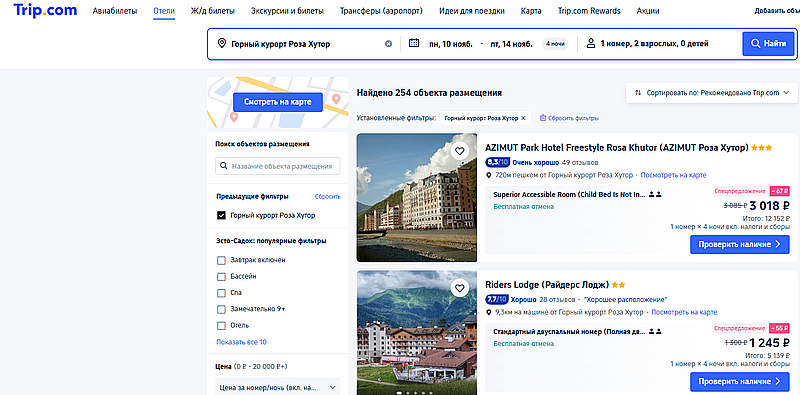This screenshot has height=395, width=800.
Task: Remove the Горный курорт Роза Хутор filter chip
Action: click(x=523, y=118)
